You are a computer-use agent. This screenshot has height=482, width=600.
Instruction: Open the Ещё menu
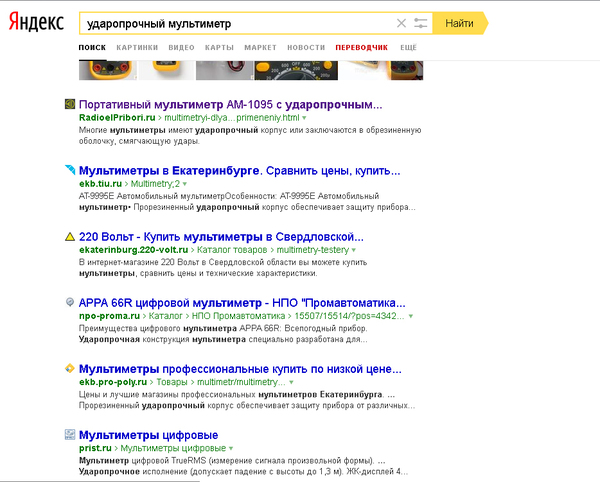(x=408, y=47)
